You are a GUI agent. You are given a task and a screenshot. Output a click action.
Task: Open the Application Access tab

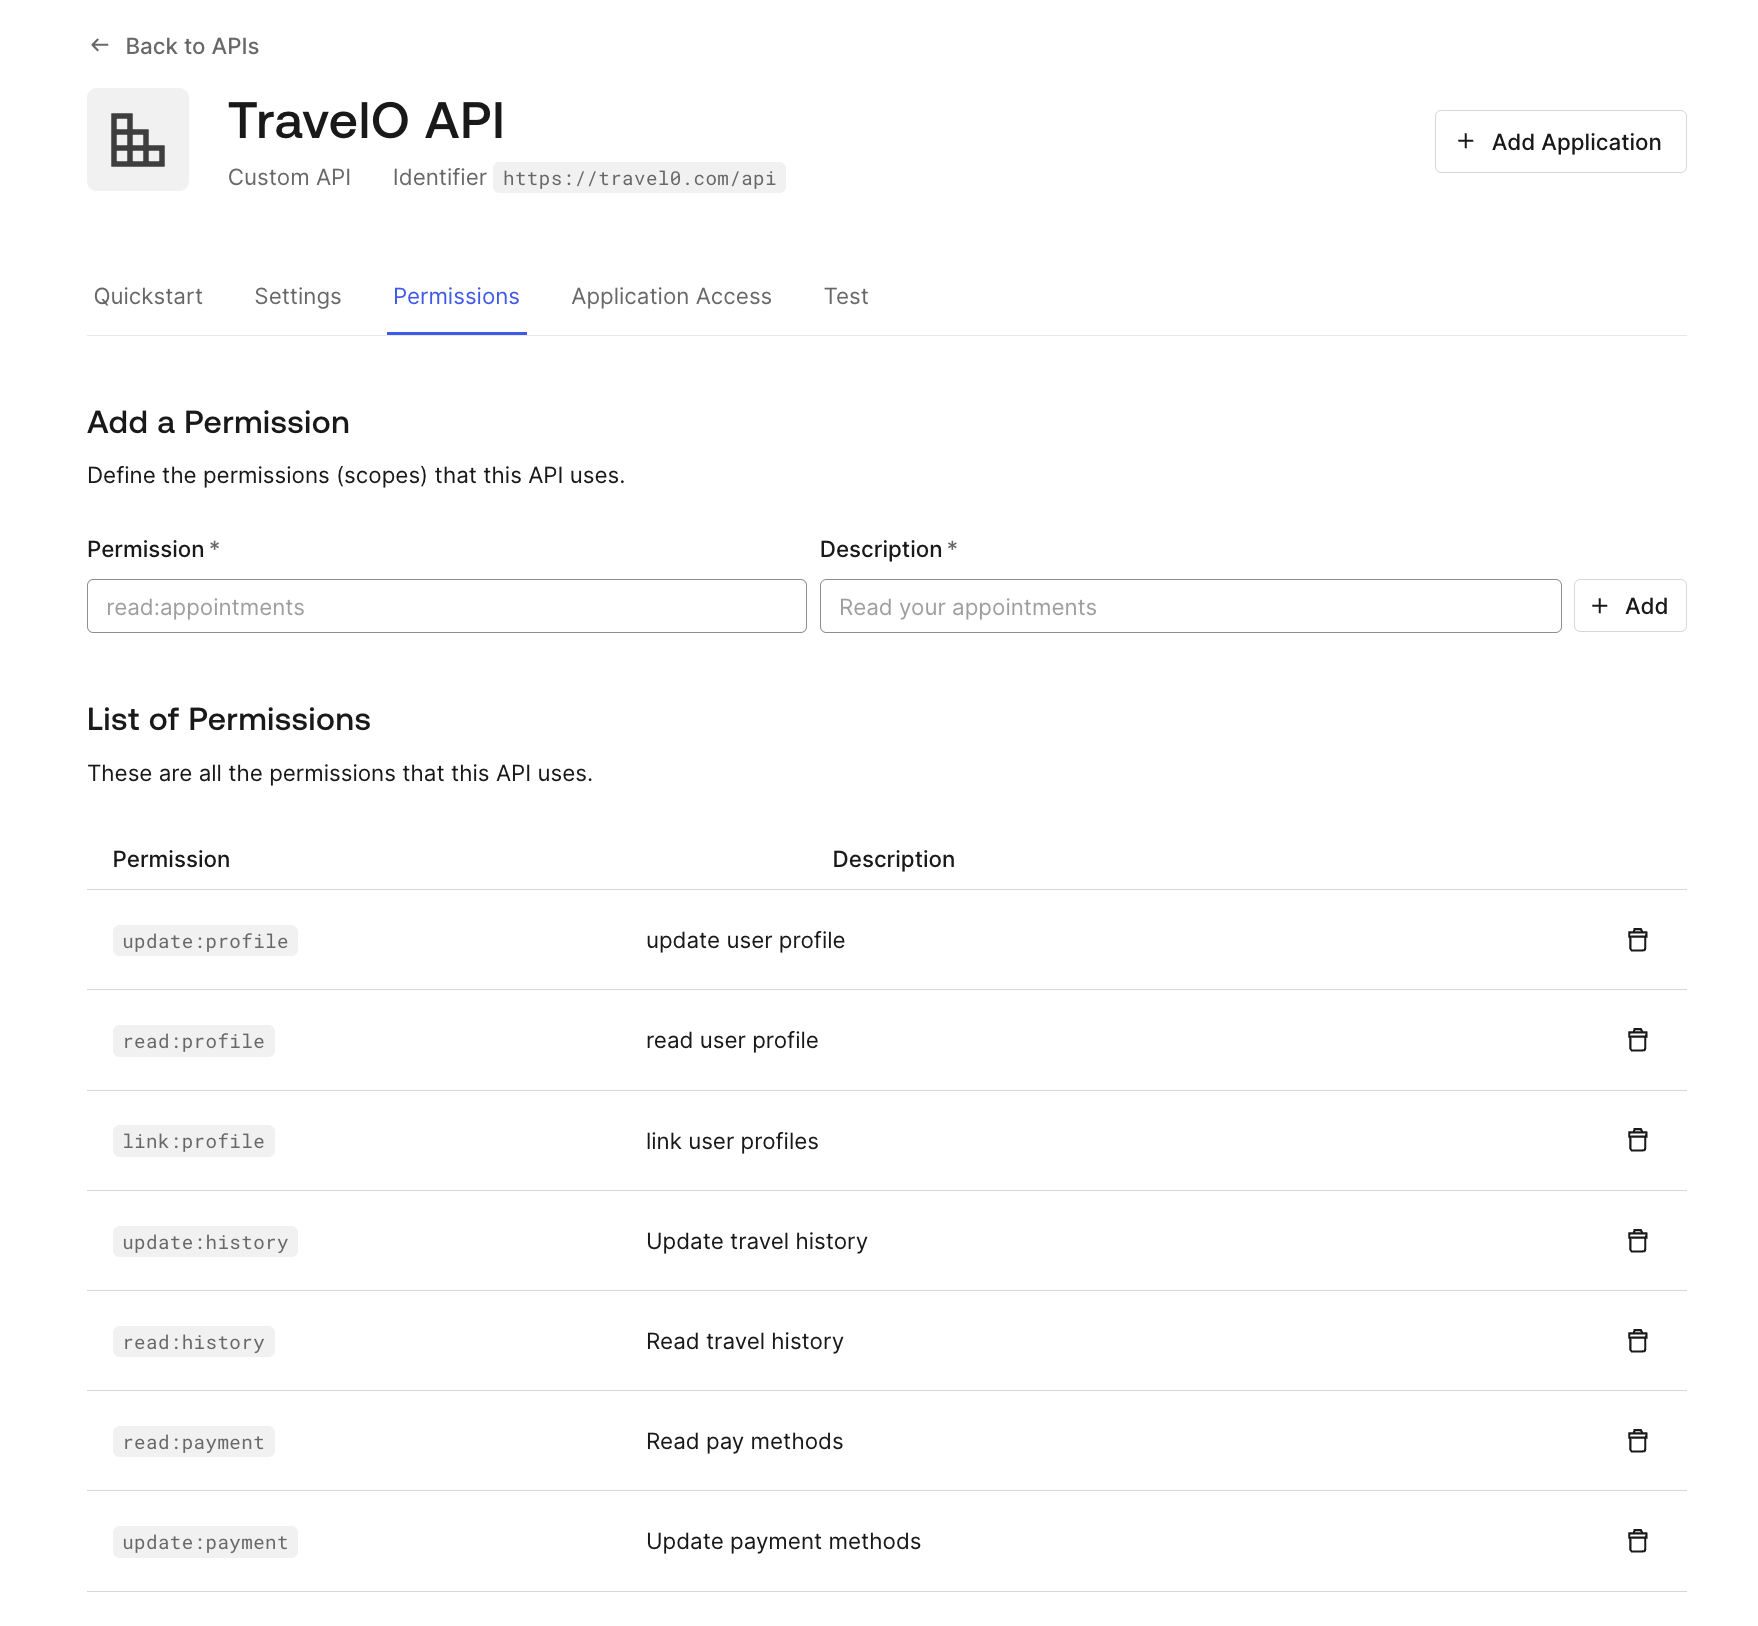pyautogui.click(x=671, y=296)
